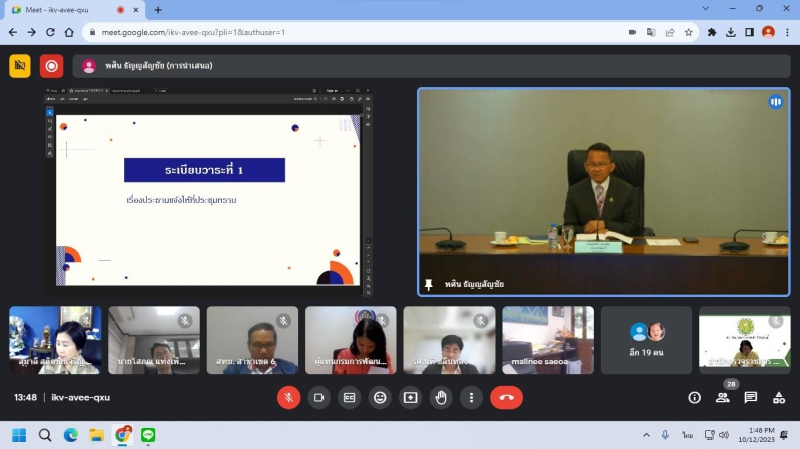
Task: Open the LINE app from the taskbar
Action: click(x=148, y=435)
